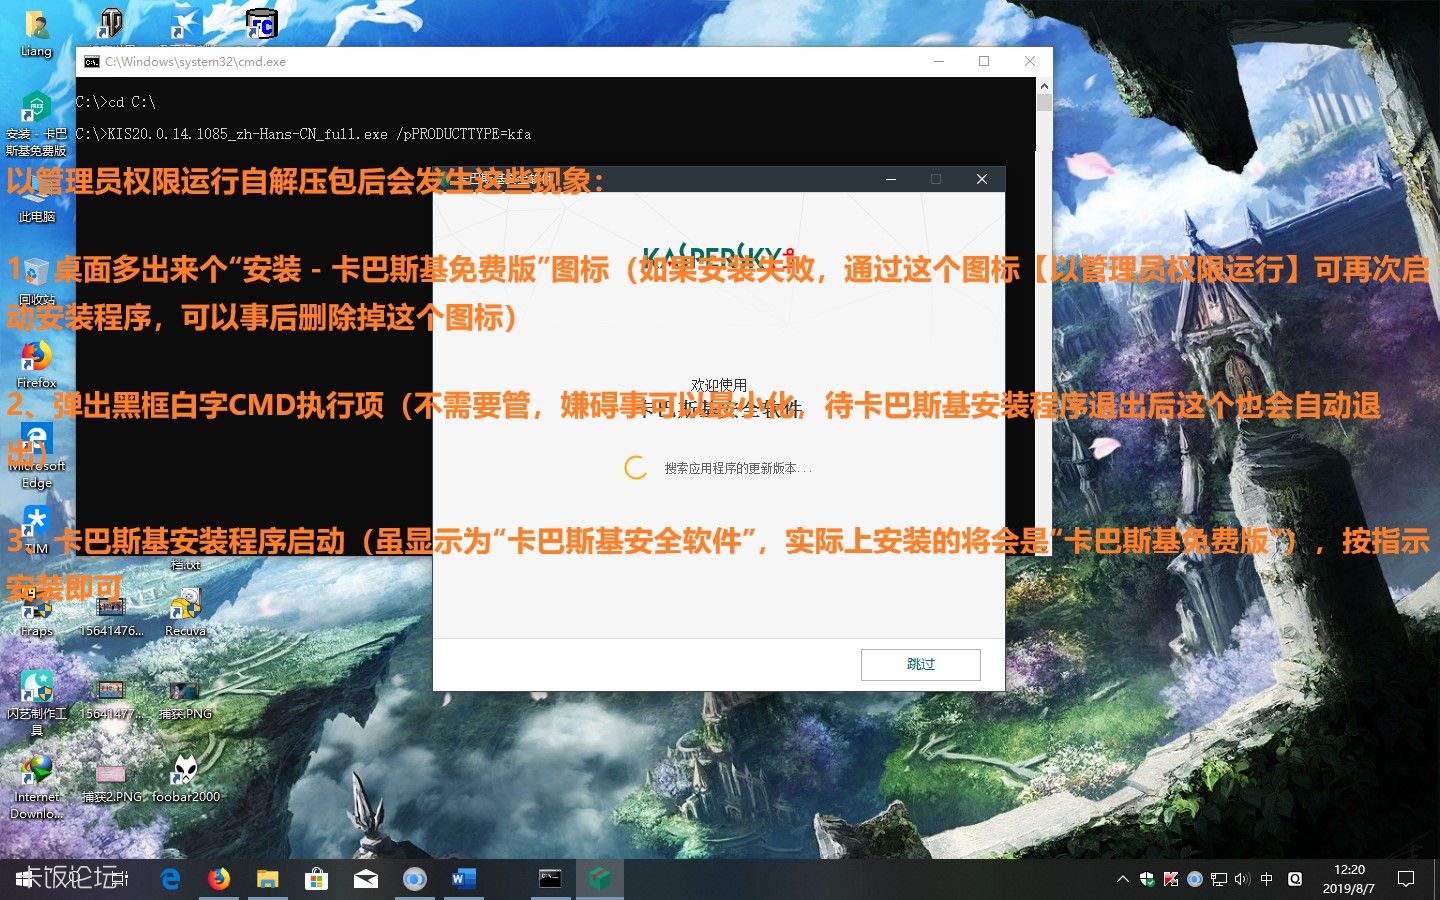Open Word from the taskbar
The height and width of the screenshot is (900, 1440).
click(463, 879)
